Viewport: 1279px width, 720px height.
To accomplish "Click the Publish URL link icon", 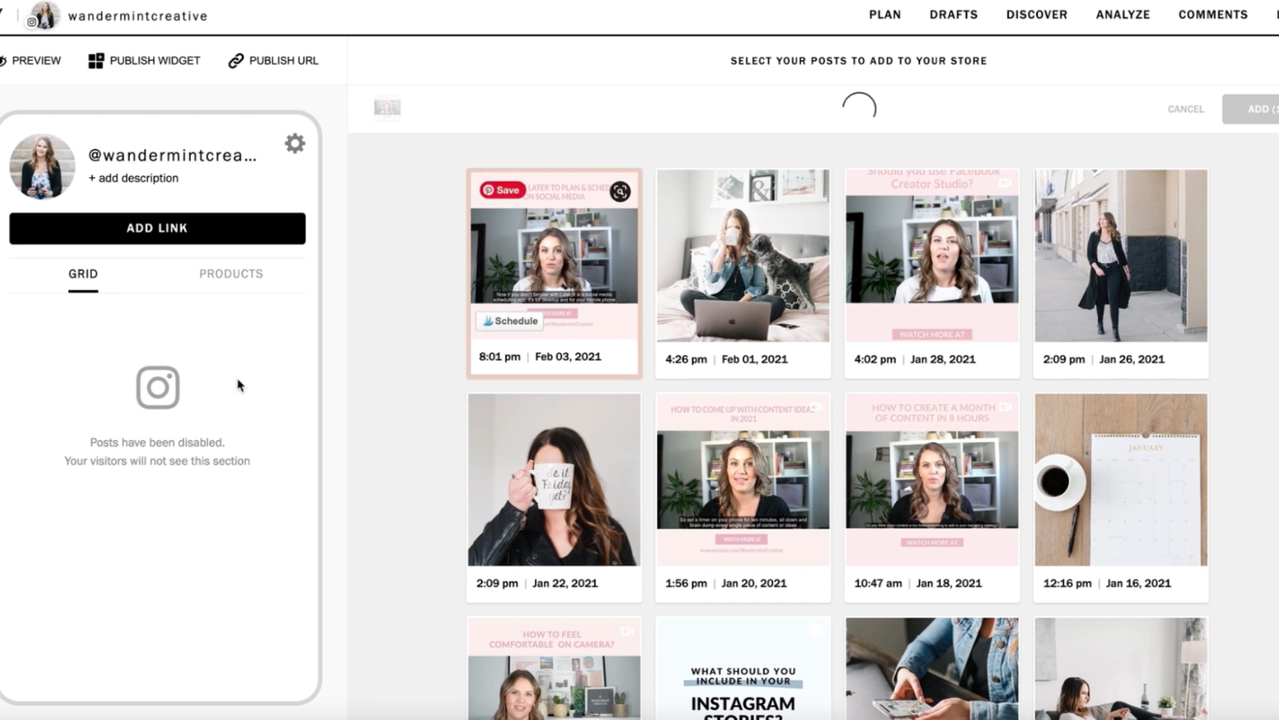I will [236, 61].
